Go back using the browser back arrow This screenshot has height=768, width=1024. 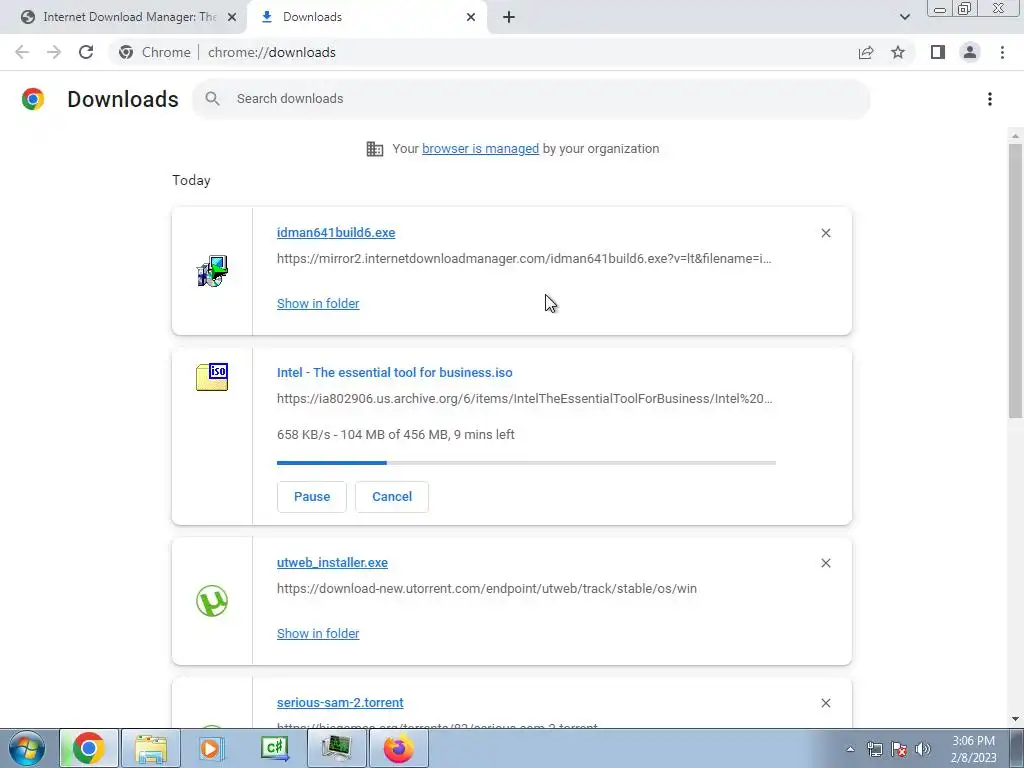coord(22,52)
